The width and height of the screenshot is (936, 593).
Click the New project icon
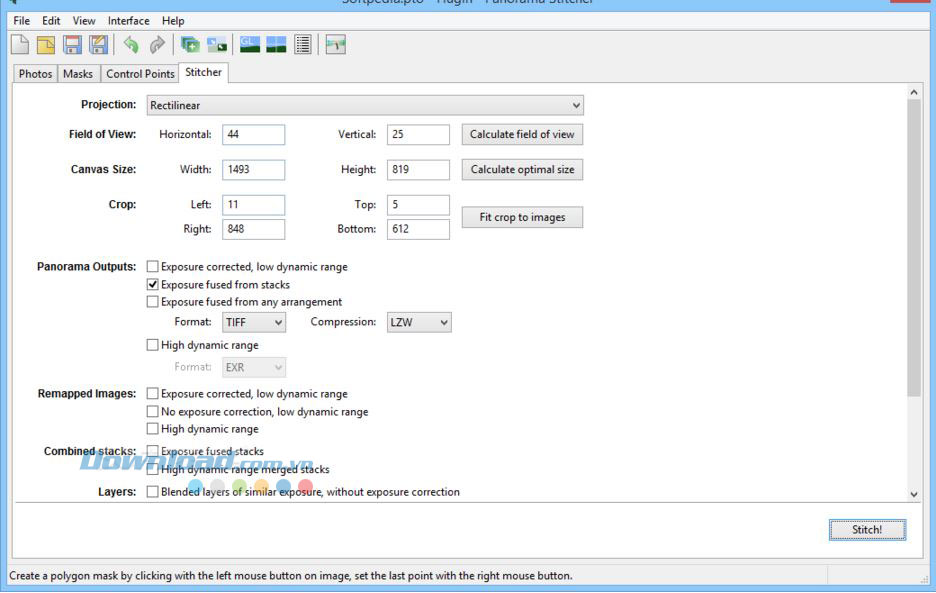tap(20, 44)
